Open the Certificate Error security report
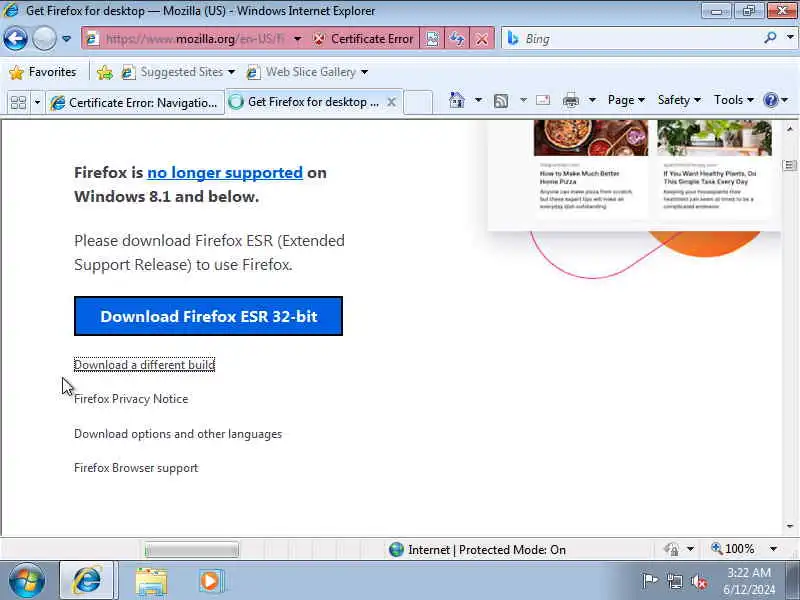This screenshot has height=600, width=800. point(363,39)
